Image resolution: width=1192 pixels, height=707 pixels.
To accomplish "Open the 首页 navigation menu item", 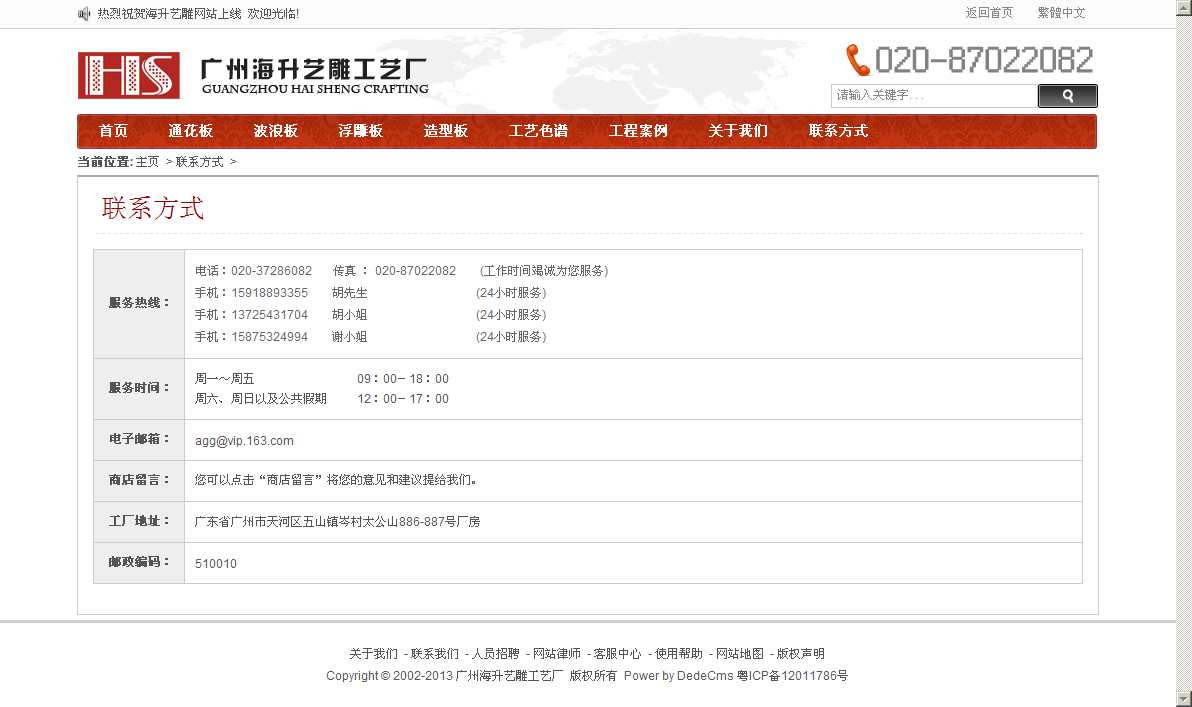I will [113, 131].
